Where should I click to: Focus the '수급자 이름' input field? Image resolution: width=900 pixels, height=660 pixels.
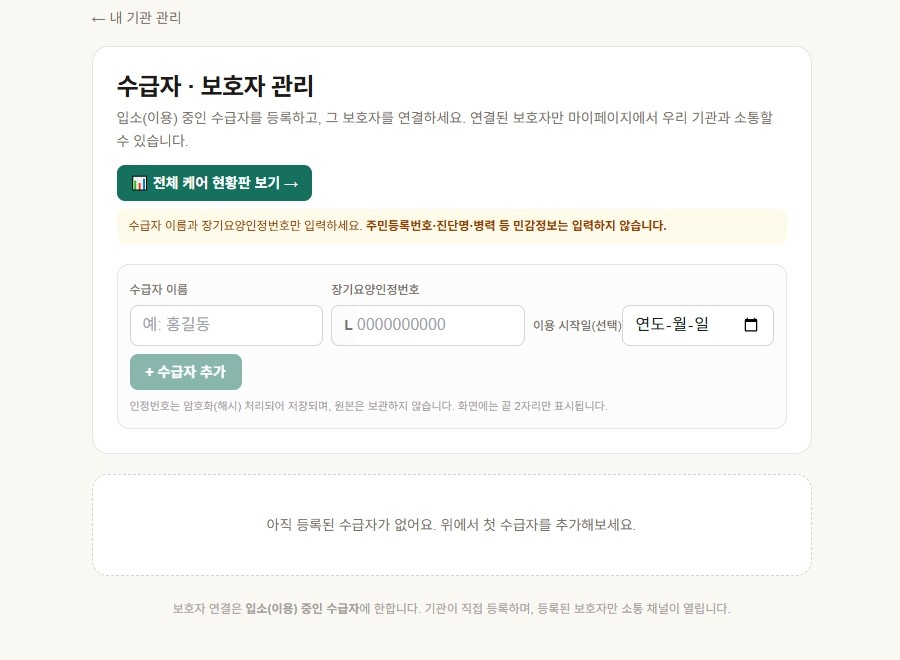226,325
